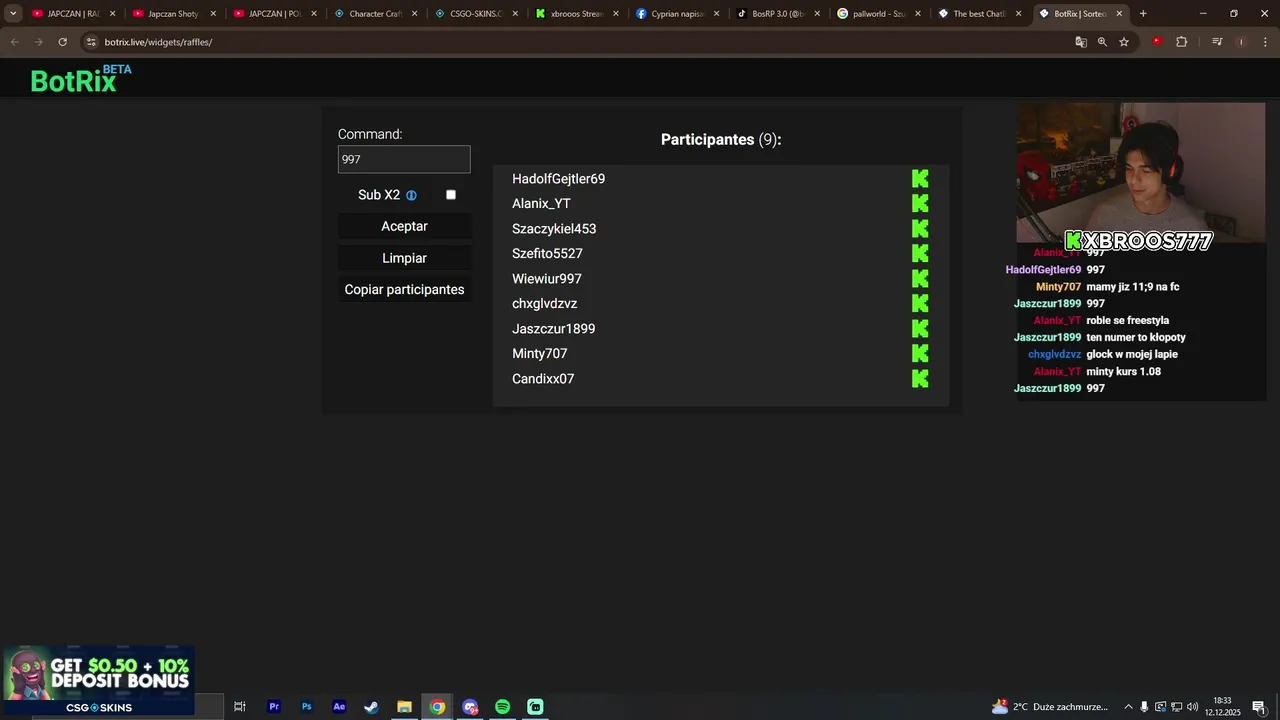Click chat message 'roble se freestyla'
The width and height of the screenshot is (1280, 720).
coord(1128,320)
